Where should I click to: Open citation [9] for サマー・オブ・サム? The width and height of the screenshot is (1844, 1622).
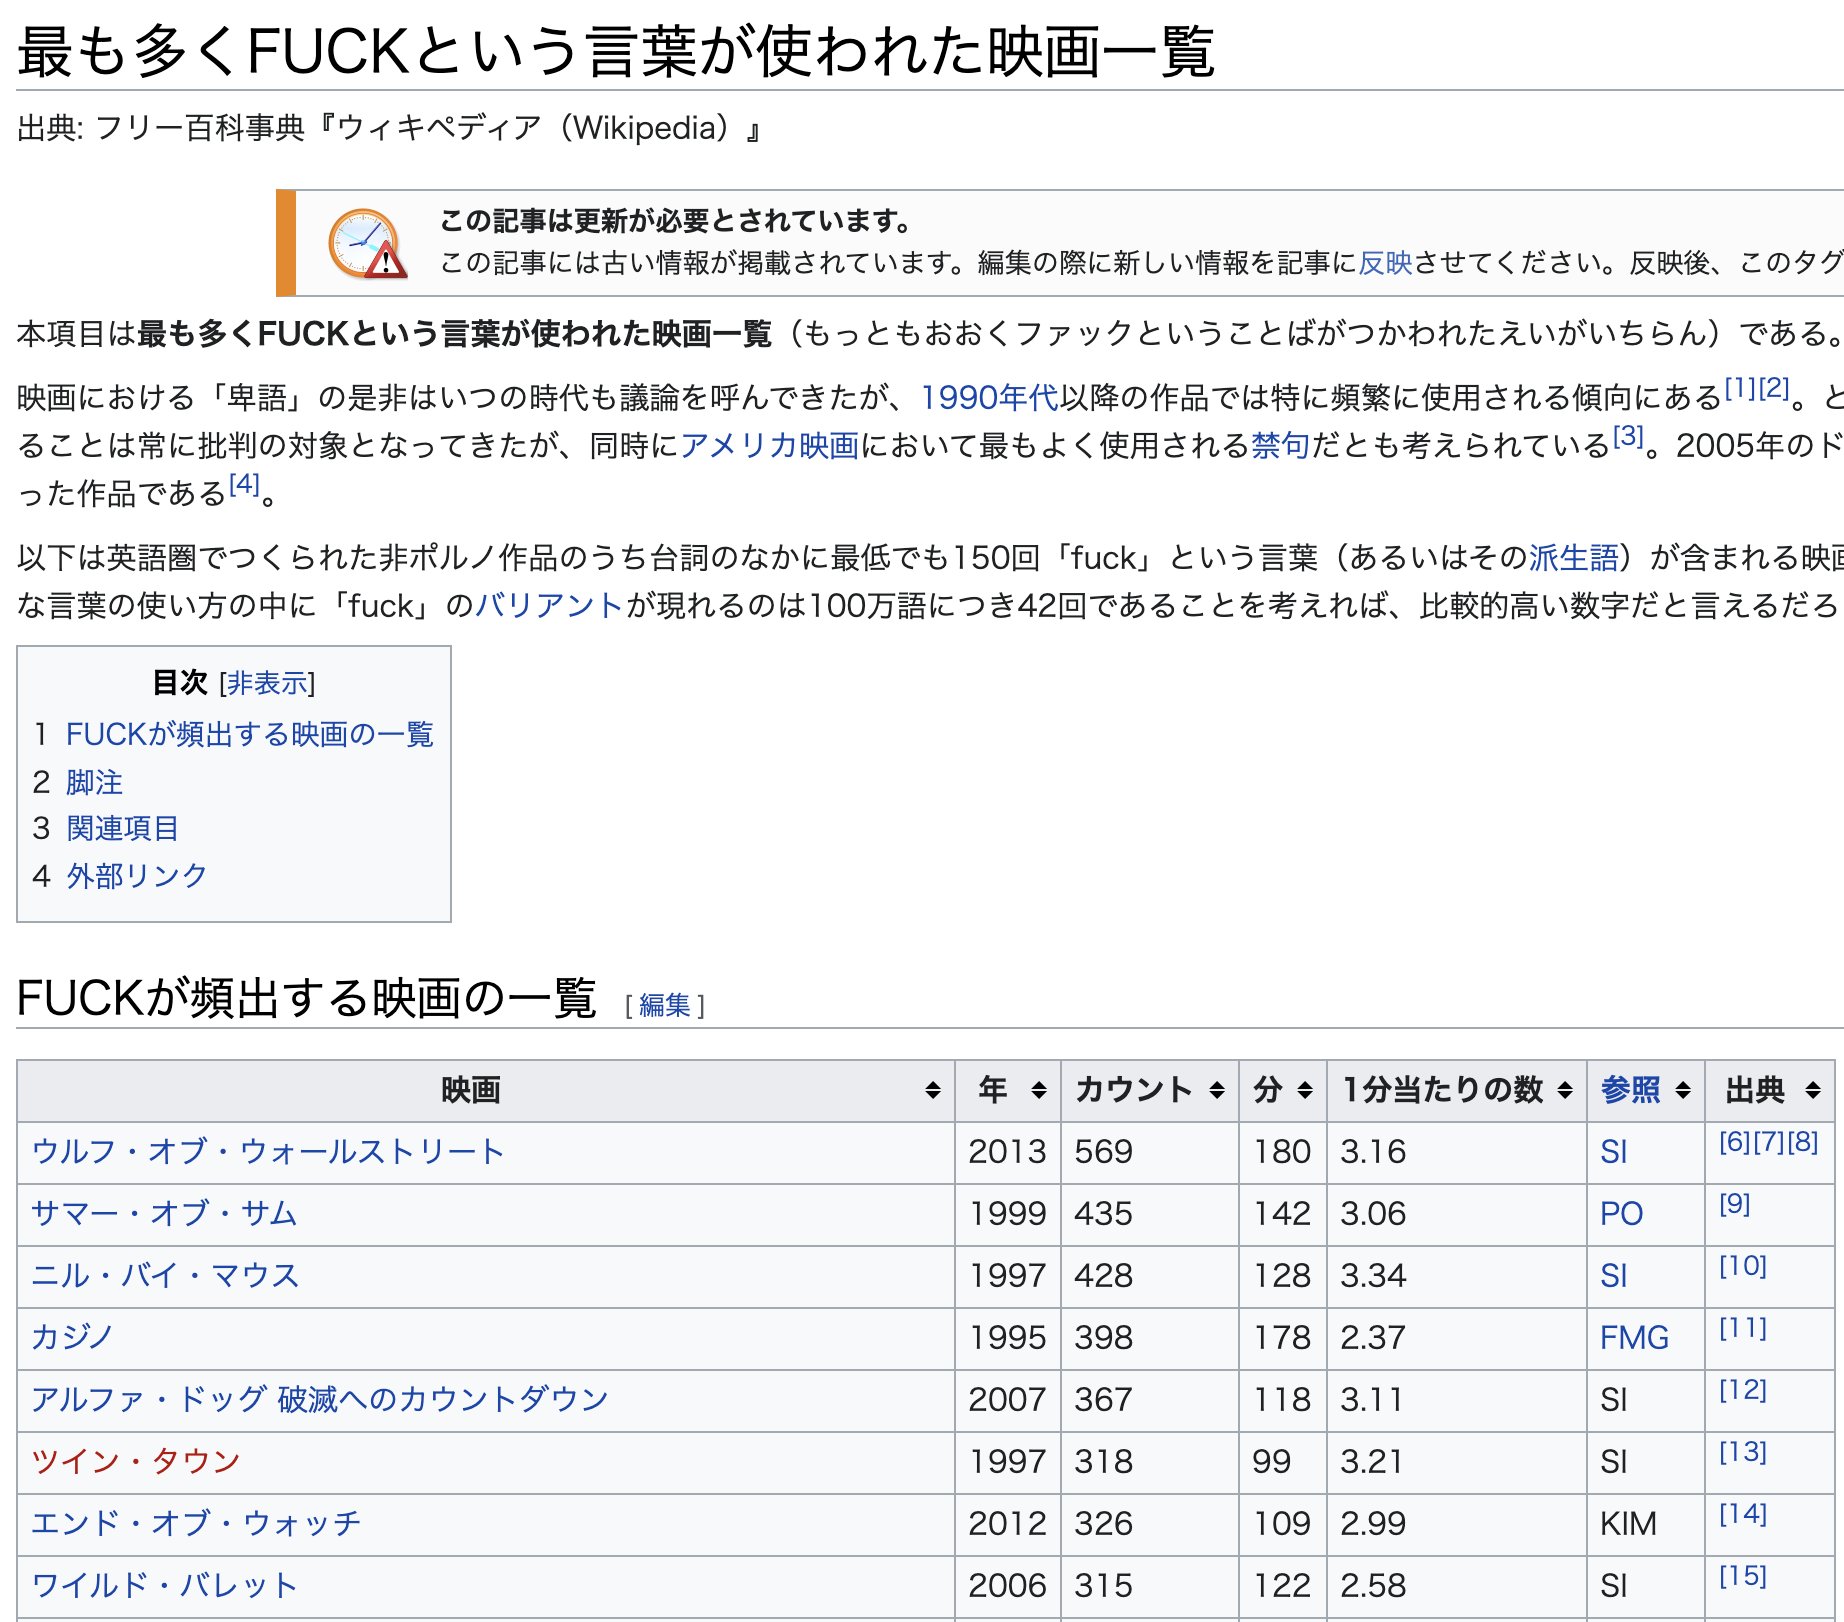coord(1735,1204)
